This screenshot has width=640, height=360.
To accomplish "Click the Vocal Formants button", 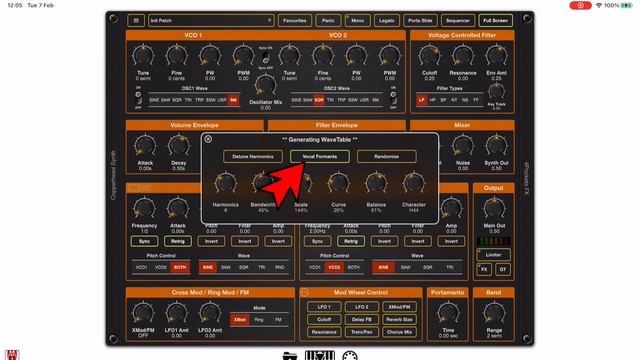I will [x=320, y=156].
